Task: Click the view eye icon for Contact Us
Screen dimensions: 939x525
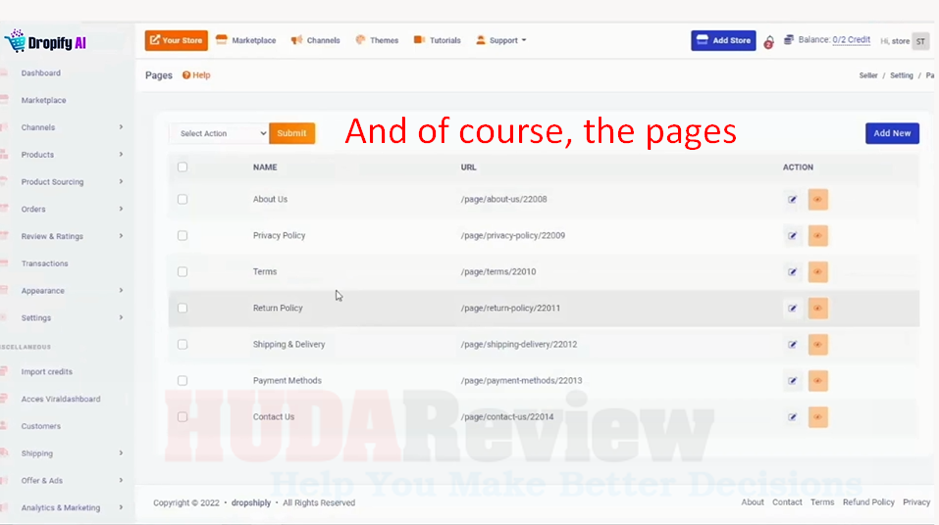Action: pyautogui.click(x=817, y=417)
